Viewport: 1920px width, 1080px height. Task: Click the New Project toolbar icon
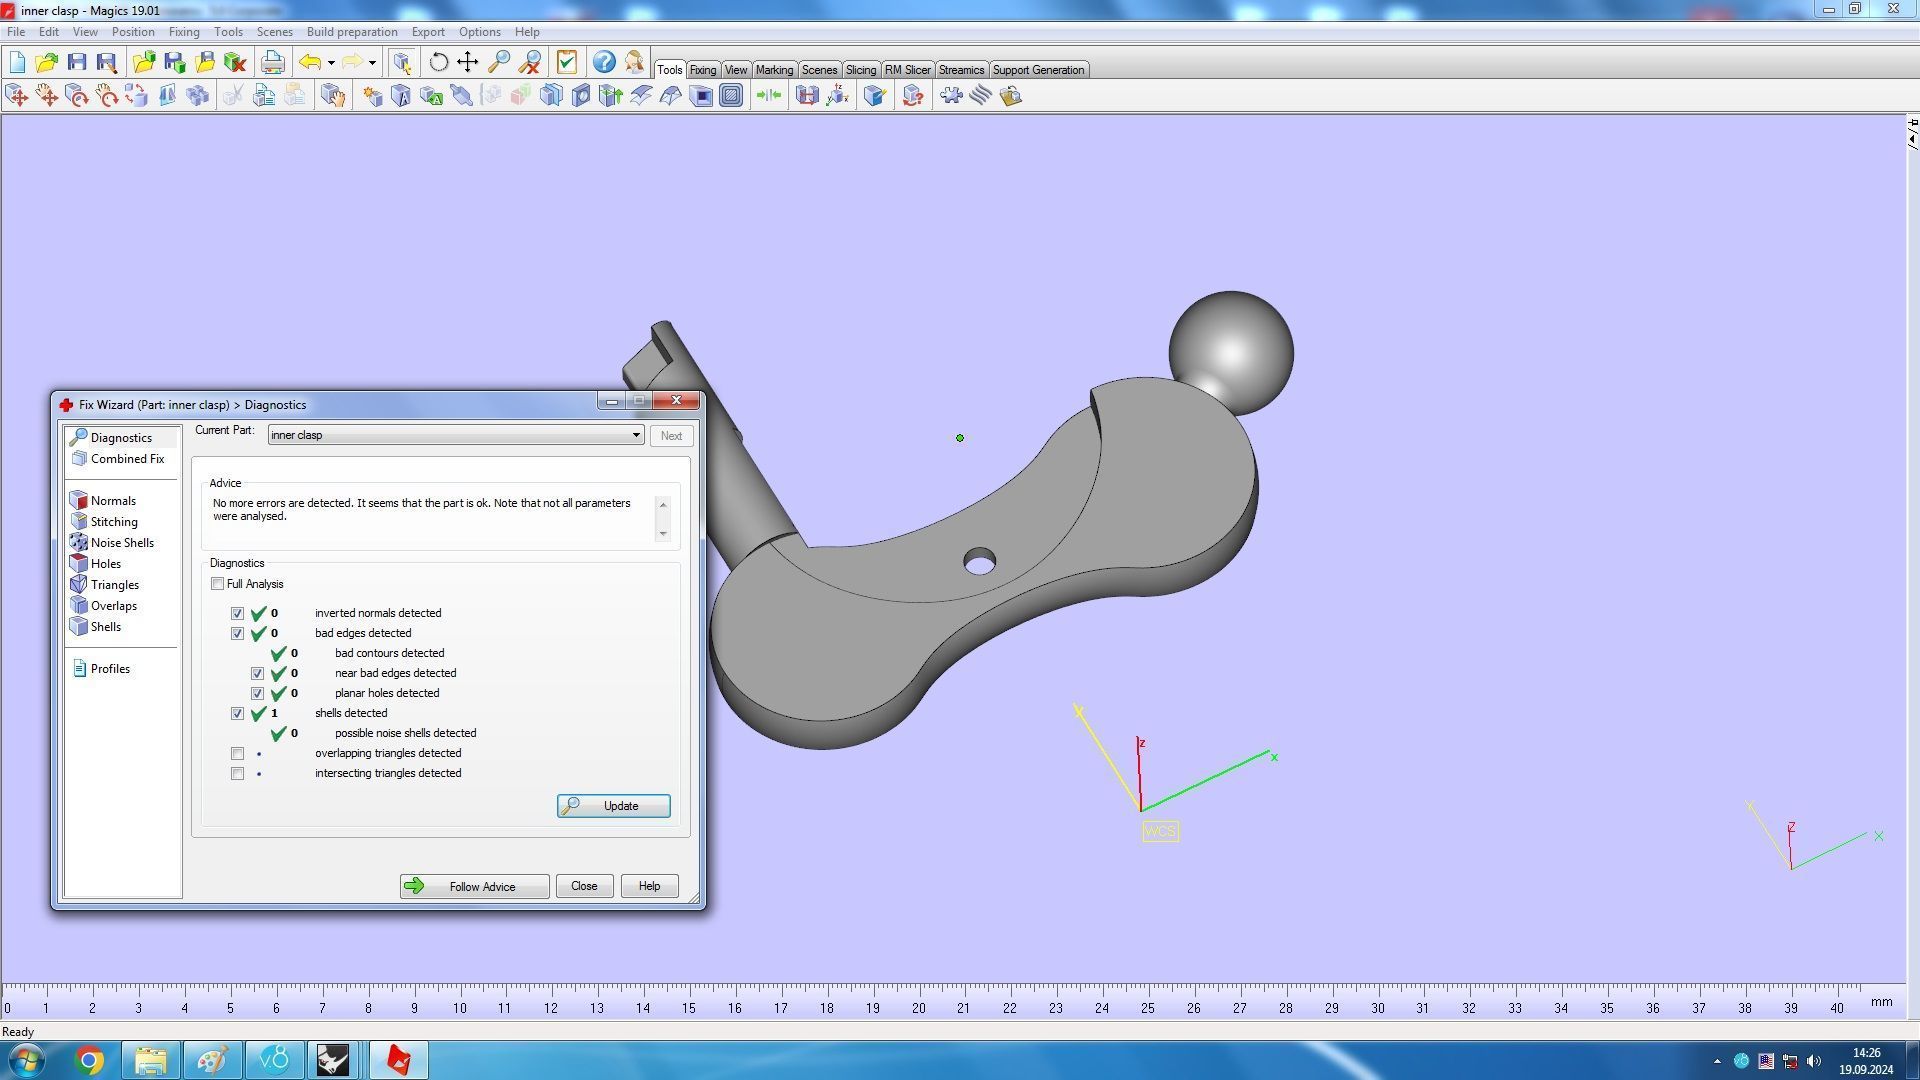pyautogui.click(x=17, y=63)
